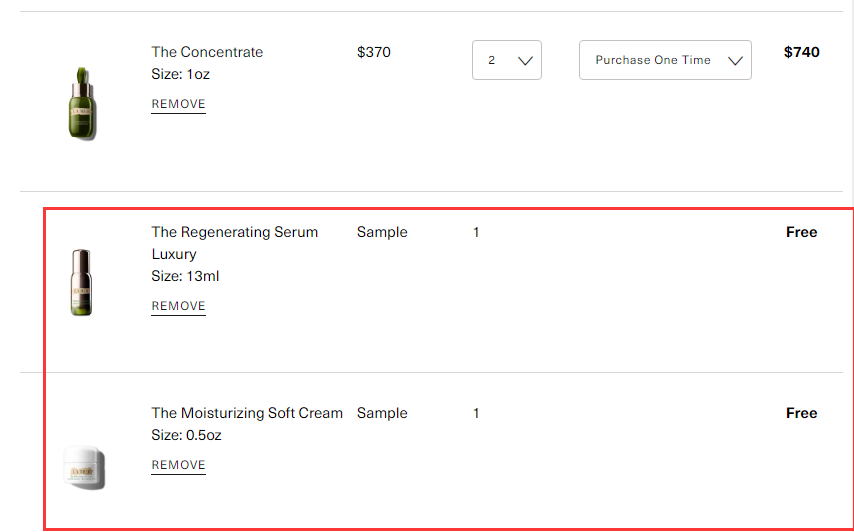The image size is (854, 532).
Task: Open The Concentrate product name link
Action: click(x=207, y=52)
